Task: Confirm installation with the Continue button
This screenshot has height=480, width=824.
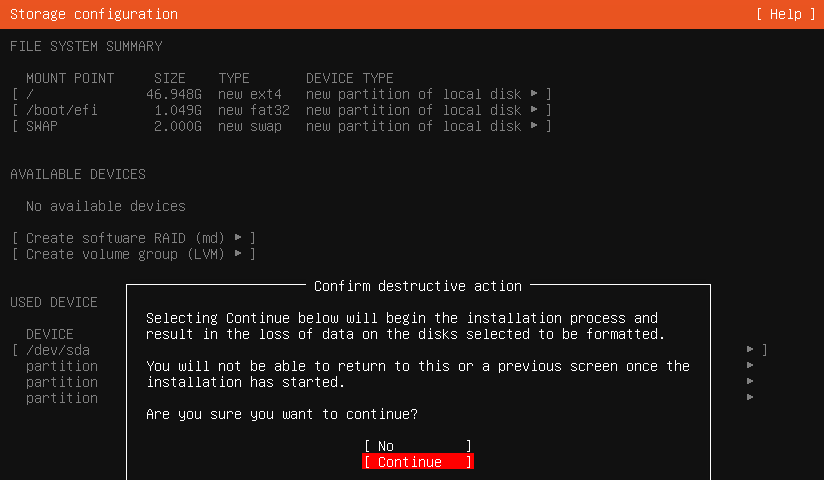Action: coord(418,462)
